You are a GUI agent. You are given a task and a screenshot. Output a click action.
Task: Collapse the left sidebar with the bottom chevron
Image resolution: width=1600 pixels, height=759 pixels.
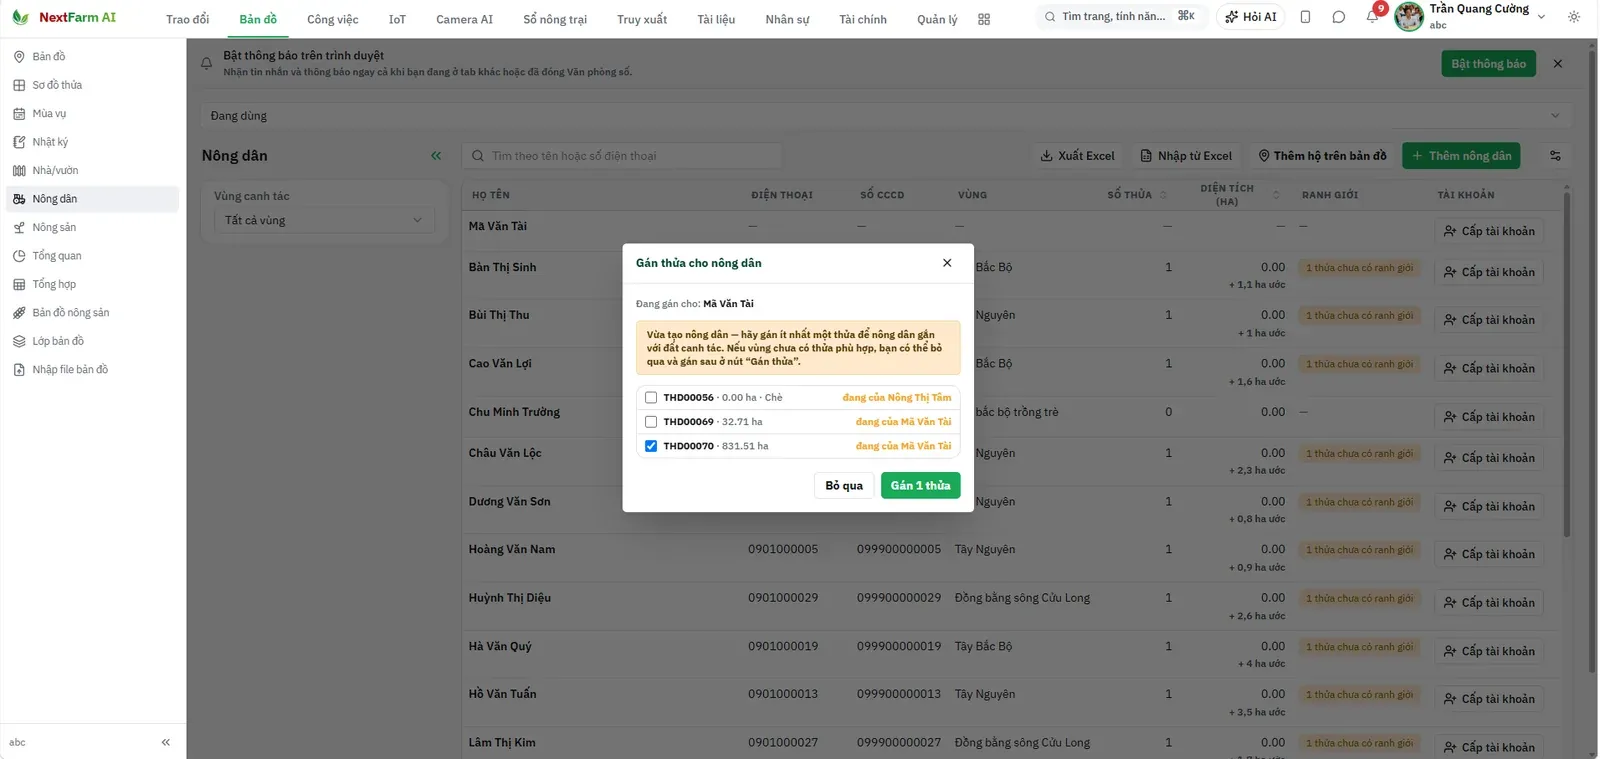pyautogui.click(x=166, y=742)
